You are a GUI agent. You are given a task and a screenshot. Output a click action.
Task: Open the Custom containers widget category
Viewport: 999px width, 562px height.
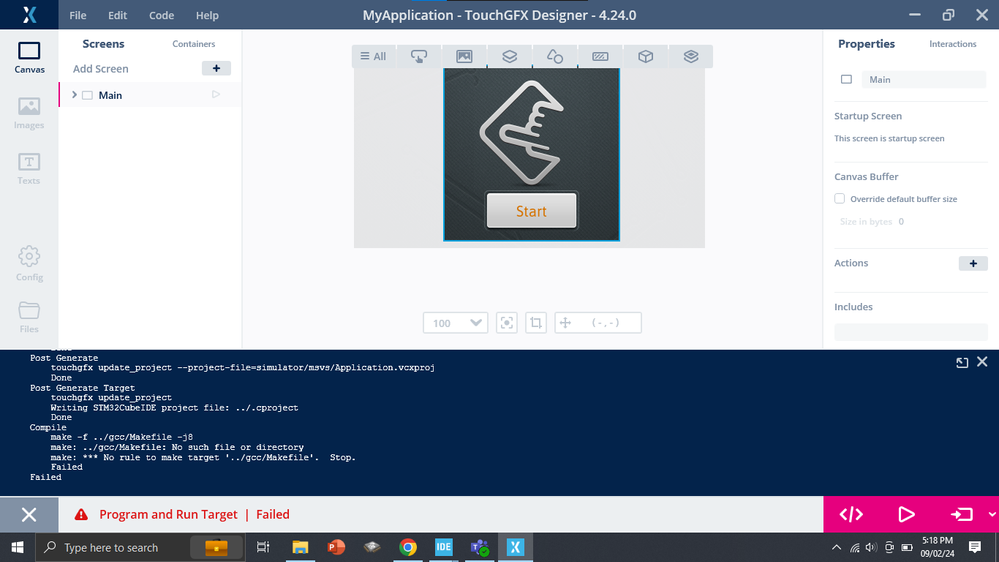pyautogui.click(x=691, y=56)
